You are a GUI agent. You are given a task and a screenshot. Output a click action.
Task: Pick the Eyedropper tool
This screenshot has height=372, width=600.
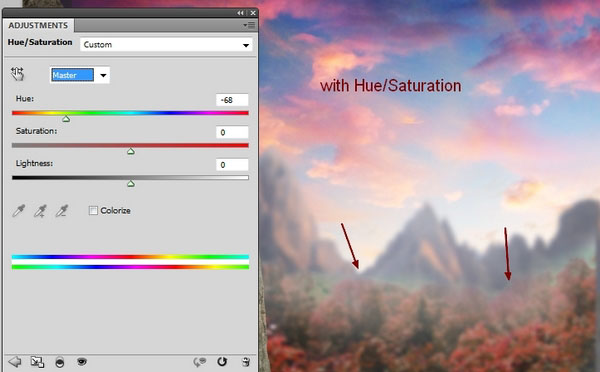[18, 210]
